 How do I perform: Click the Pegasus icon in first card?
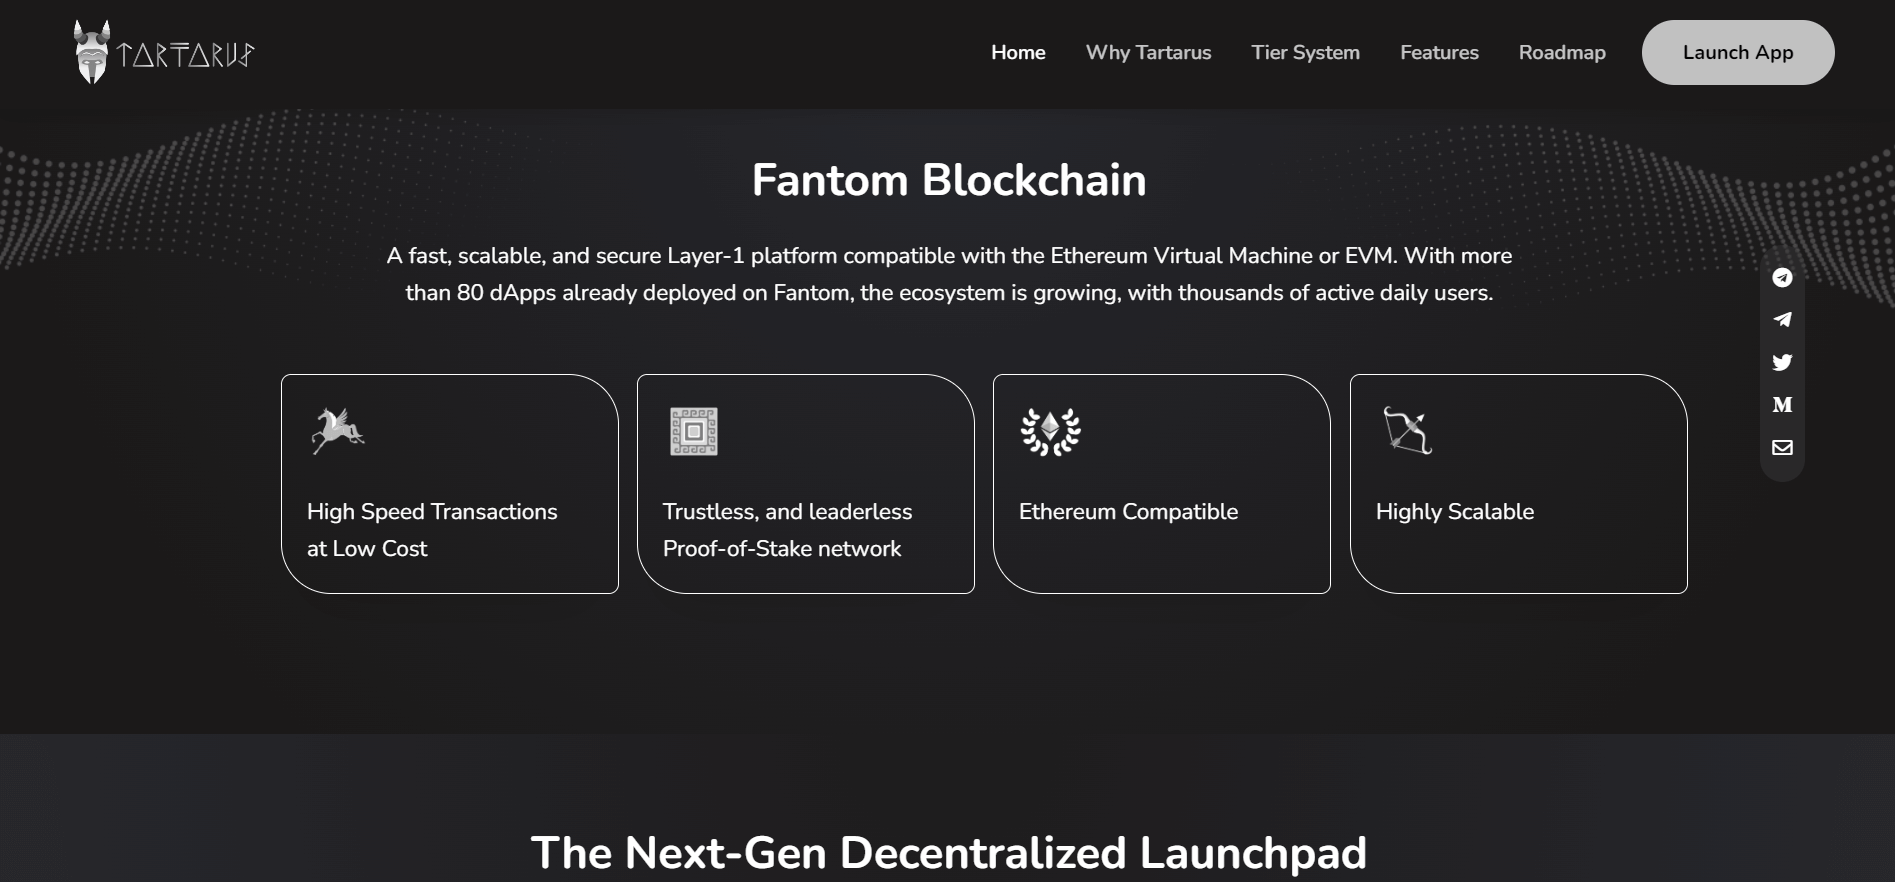[x=337, y=431]
